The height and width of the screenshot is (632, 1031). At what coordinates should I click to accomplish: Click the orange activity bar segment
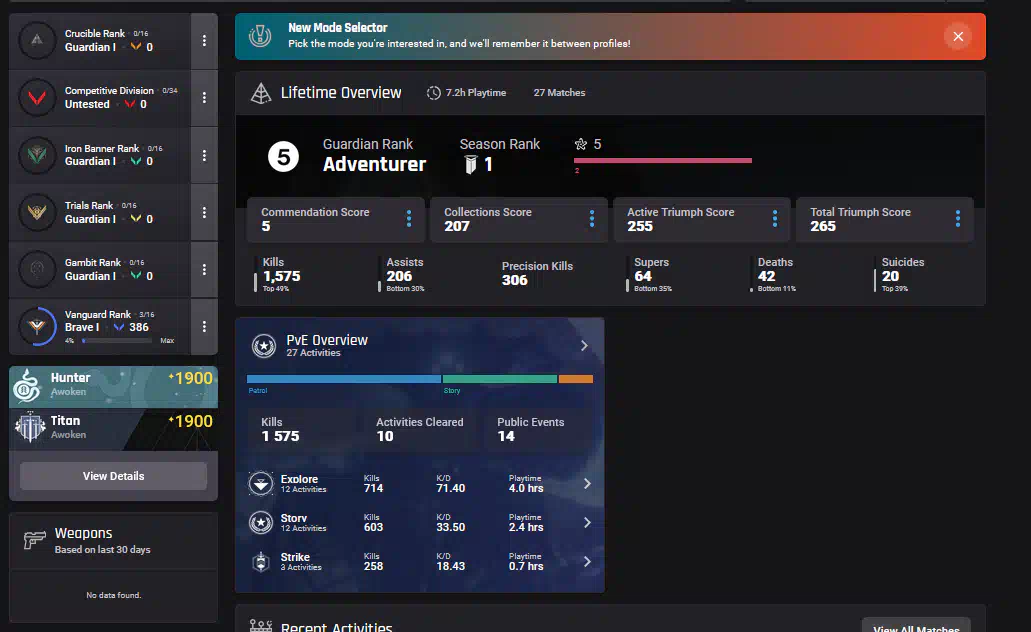[576, 379]
